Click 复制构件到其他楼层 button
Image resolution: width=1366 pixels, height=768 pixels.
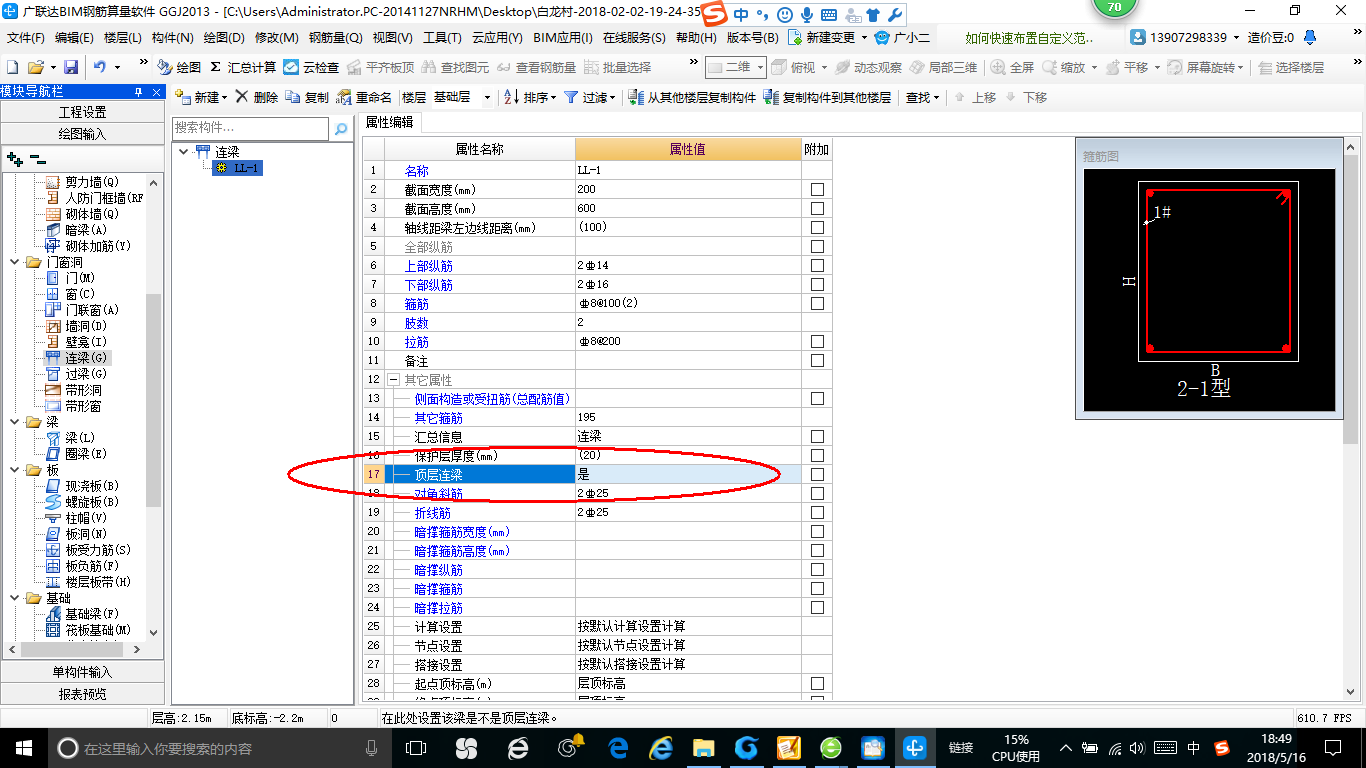(x=827, y=97)
